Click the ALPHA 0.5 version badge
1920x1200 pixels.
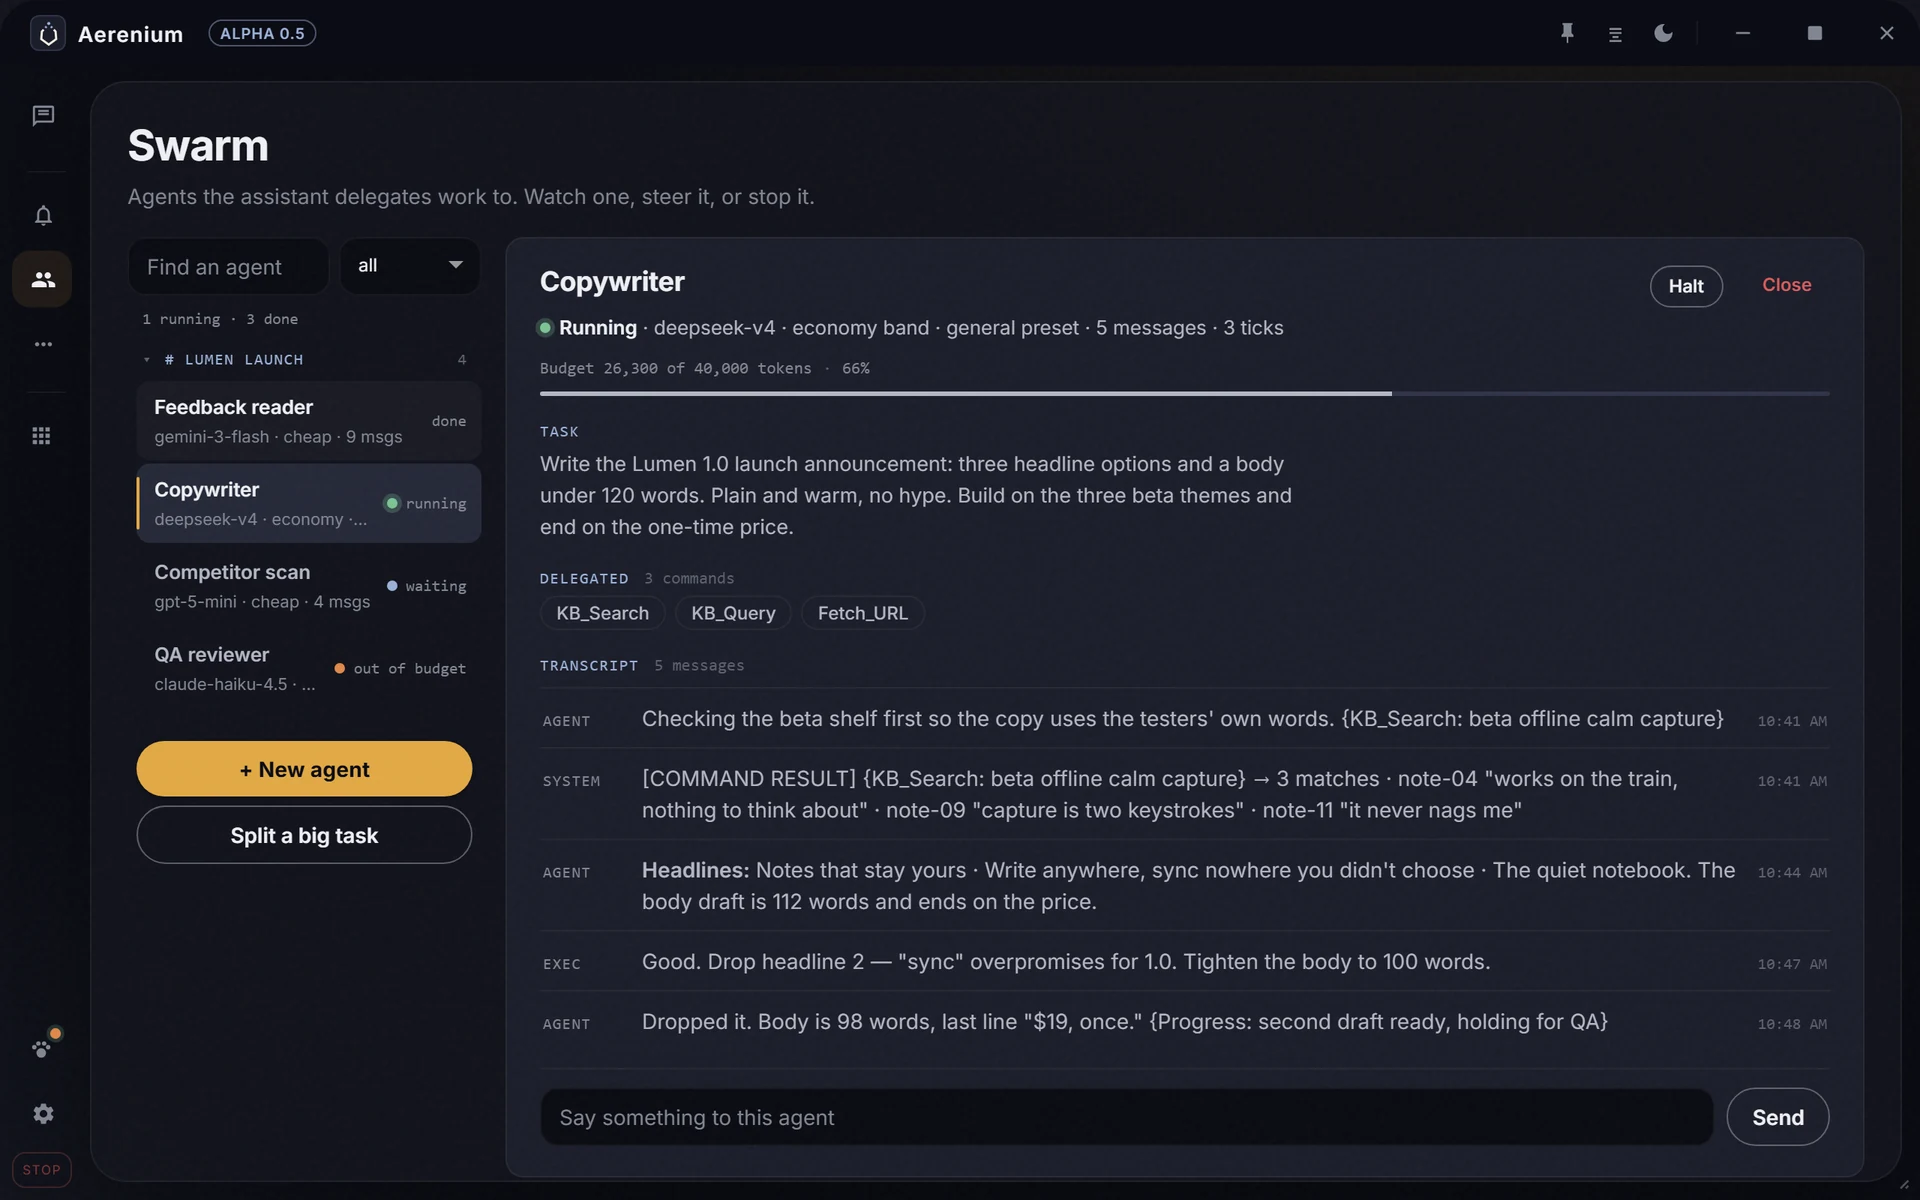tap(262, 33)
